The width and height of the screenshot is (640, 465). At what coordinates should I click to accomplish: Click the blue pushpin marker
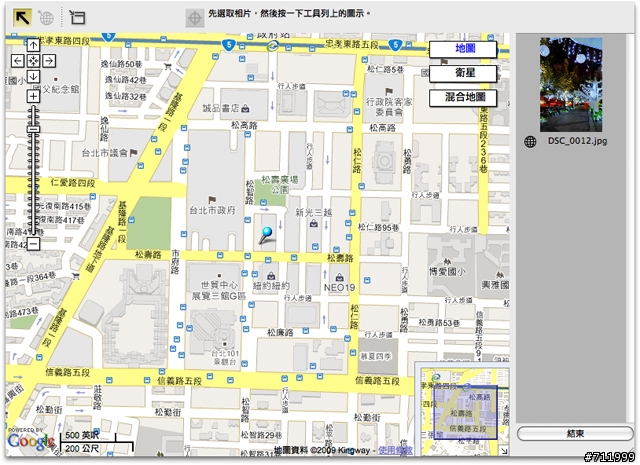coord(266,236)
